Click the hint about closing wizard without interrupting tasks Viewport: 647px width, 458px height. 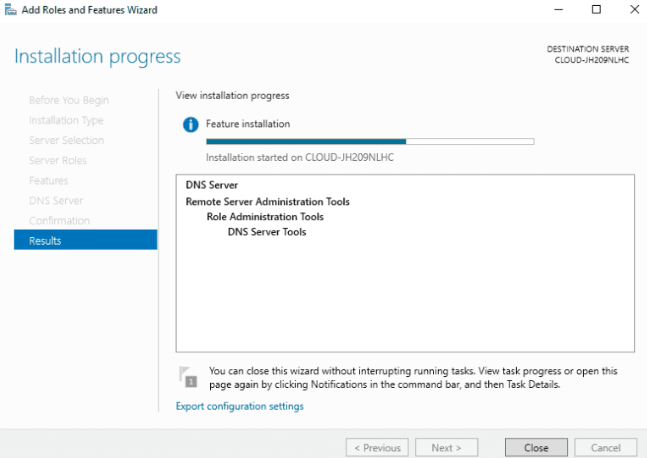pos(413,378)
